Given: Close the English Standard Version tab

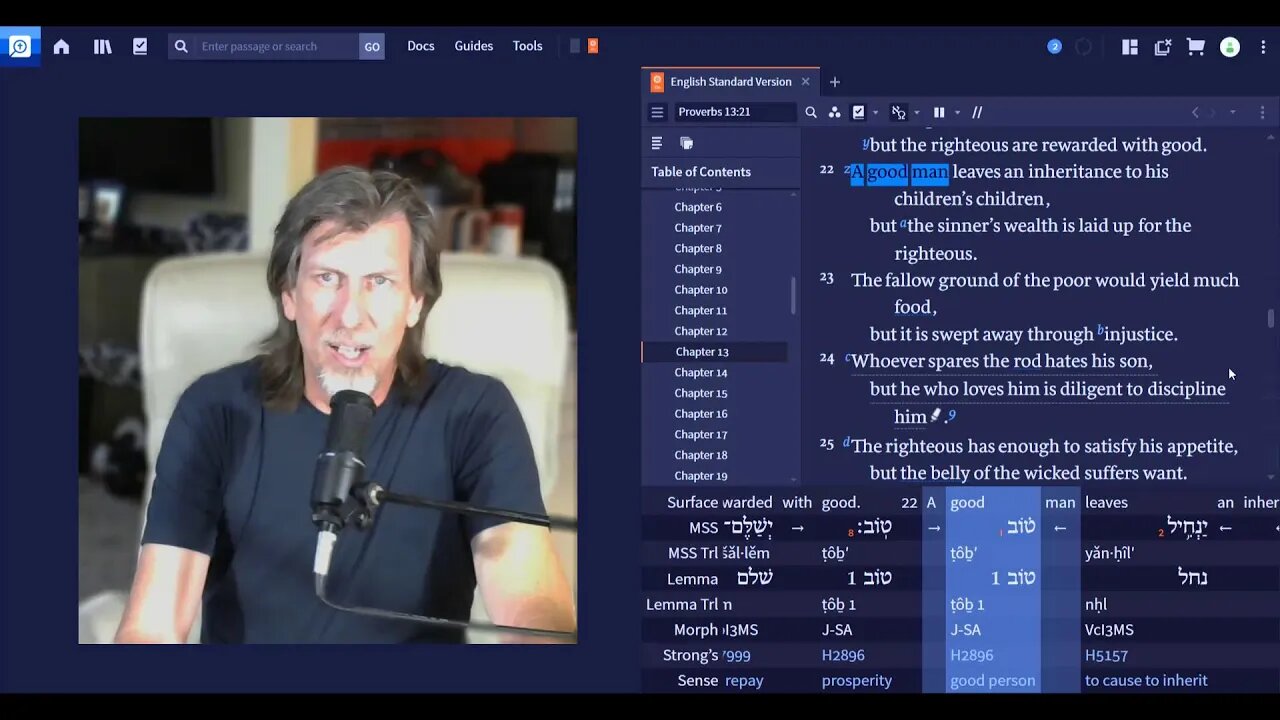Looking at the screenshot, I should [x=805, y=82].
